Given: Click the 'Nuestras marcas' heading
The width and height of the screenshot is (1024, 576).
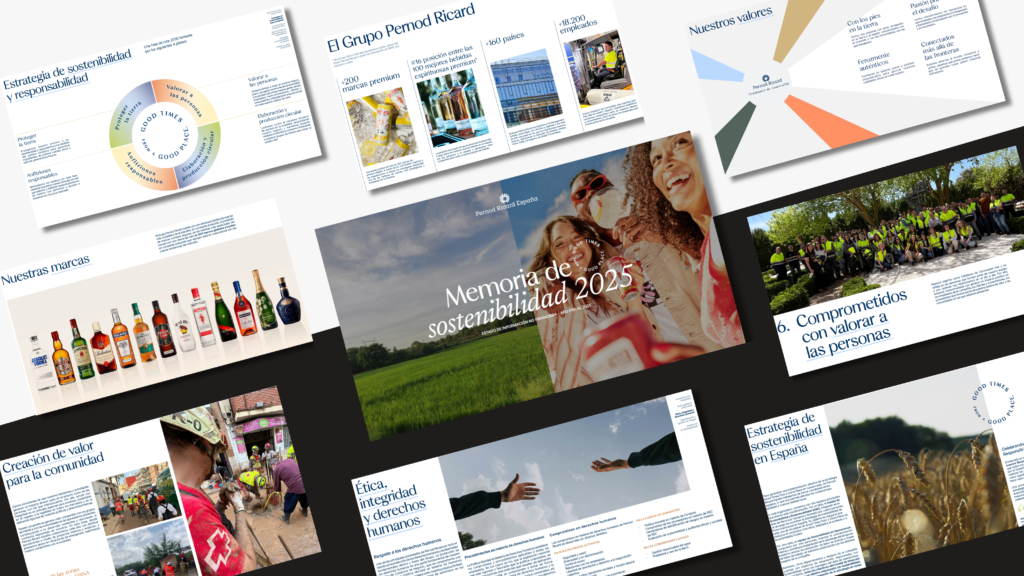Looking at the screenshot, I should click(46, 269).
